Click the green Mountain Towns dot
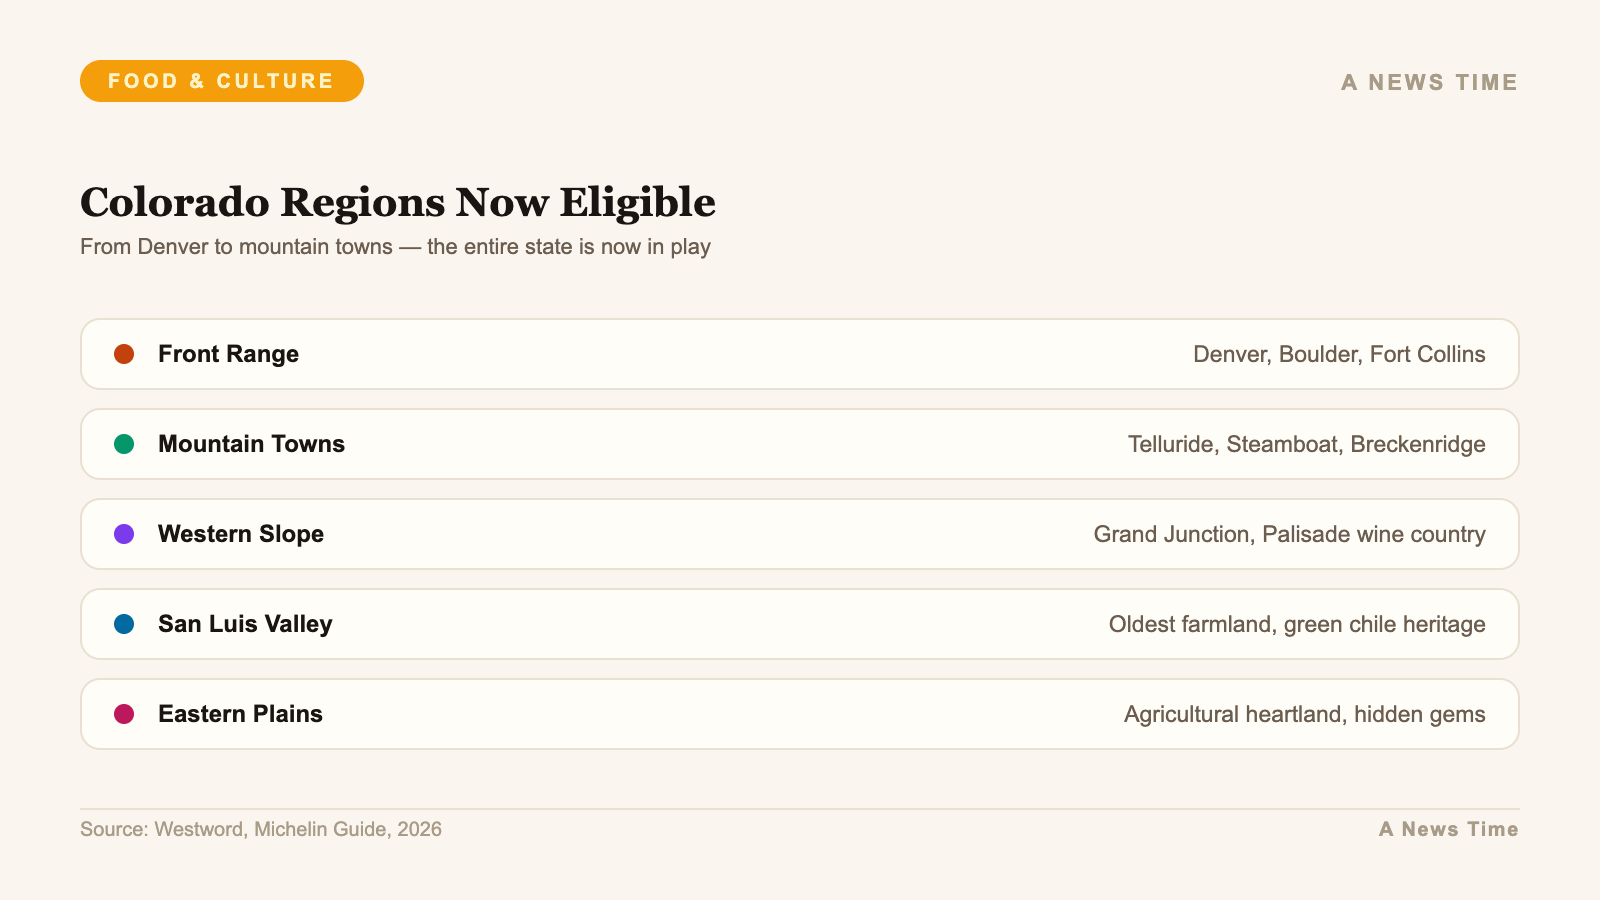 click(x=124, y=444)
